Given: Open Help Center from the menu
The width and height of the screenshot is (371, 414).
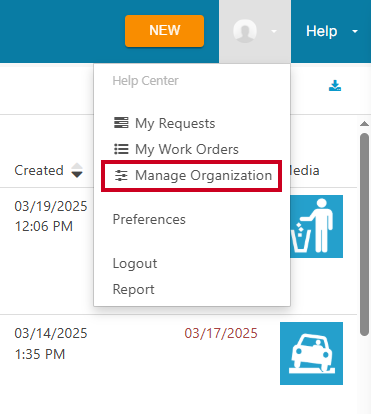Looking at the screenshot, I should click(x=145, y=81).
